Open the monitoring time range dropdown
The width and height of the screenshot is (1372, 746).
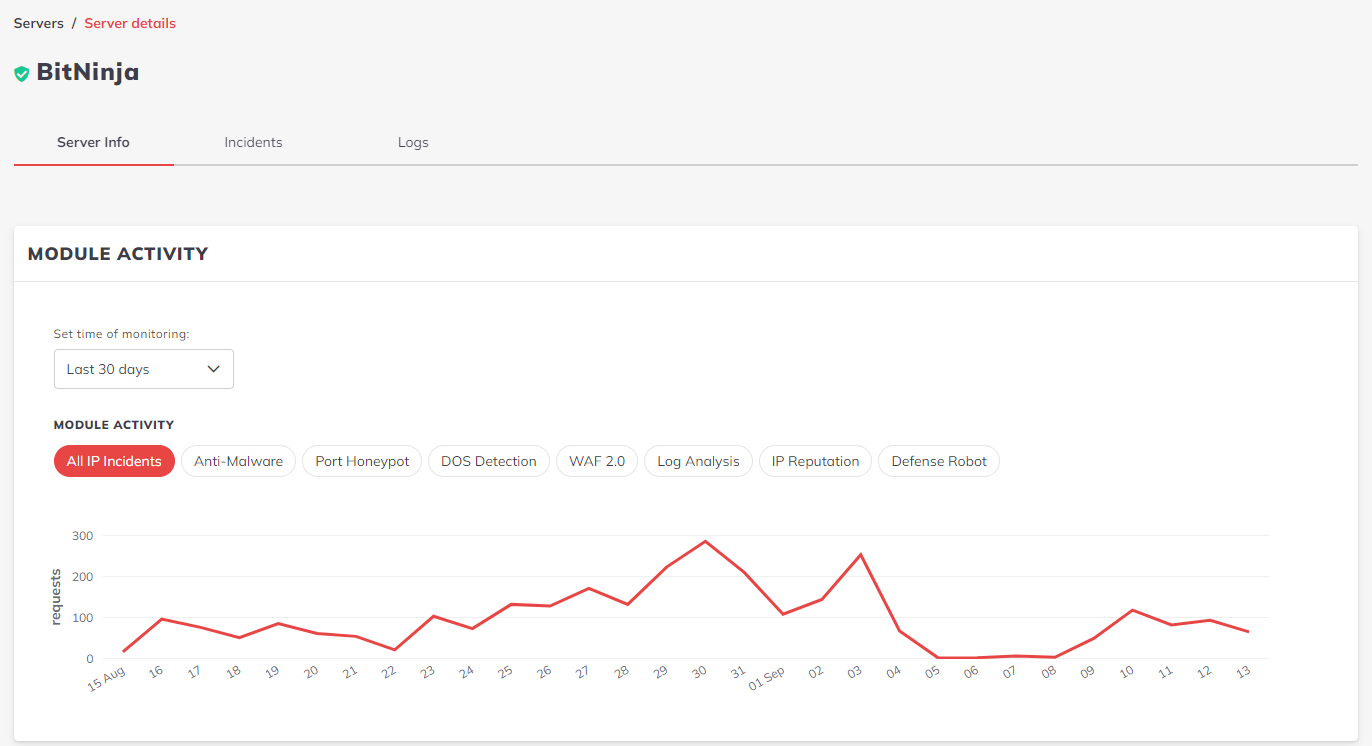pyautogui.click(x=143, y=369)
